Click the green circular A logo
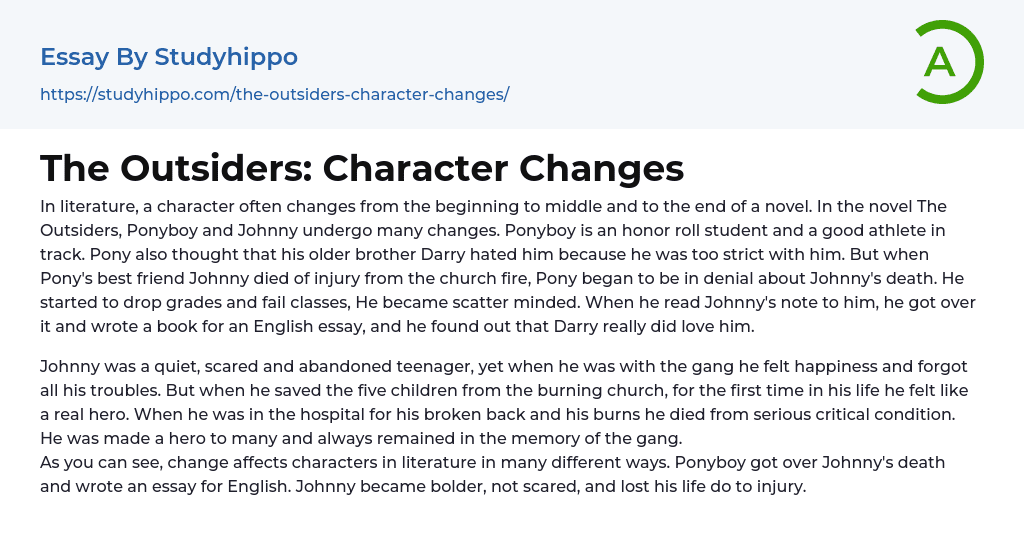 click(x=949, y=62)
